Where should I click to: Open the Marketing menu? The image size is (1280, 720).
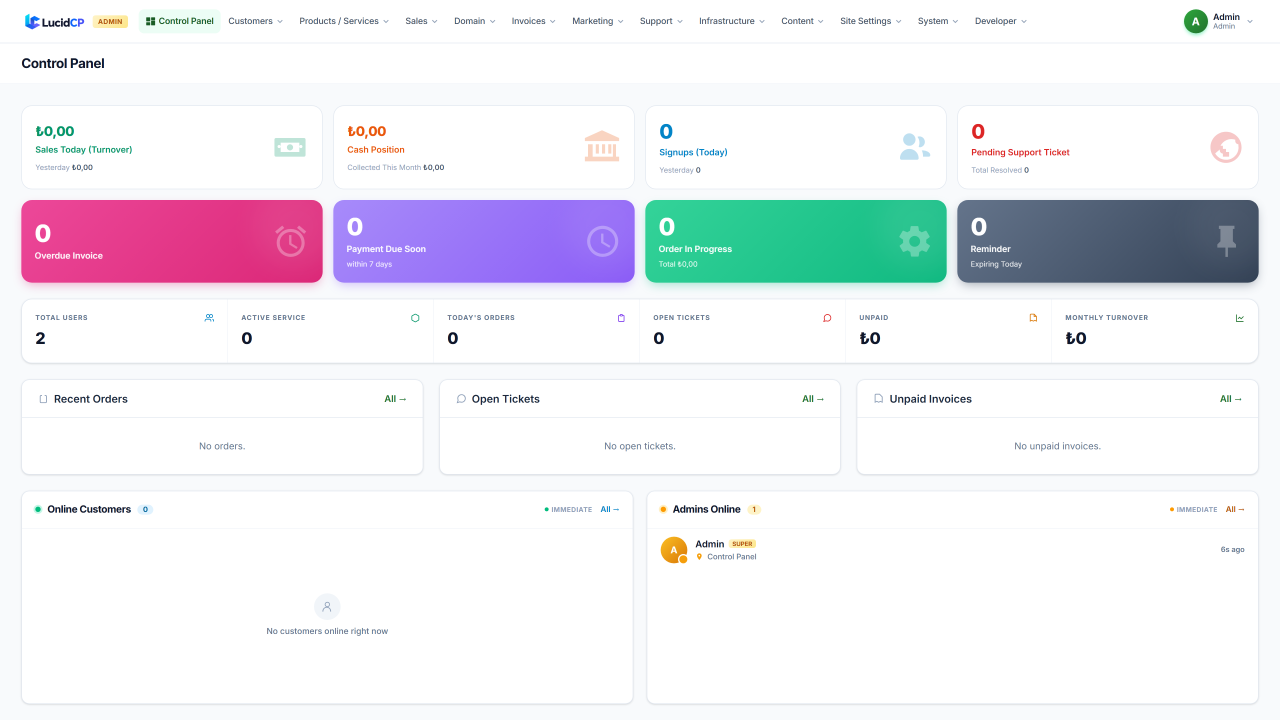(x=597, y=21)
